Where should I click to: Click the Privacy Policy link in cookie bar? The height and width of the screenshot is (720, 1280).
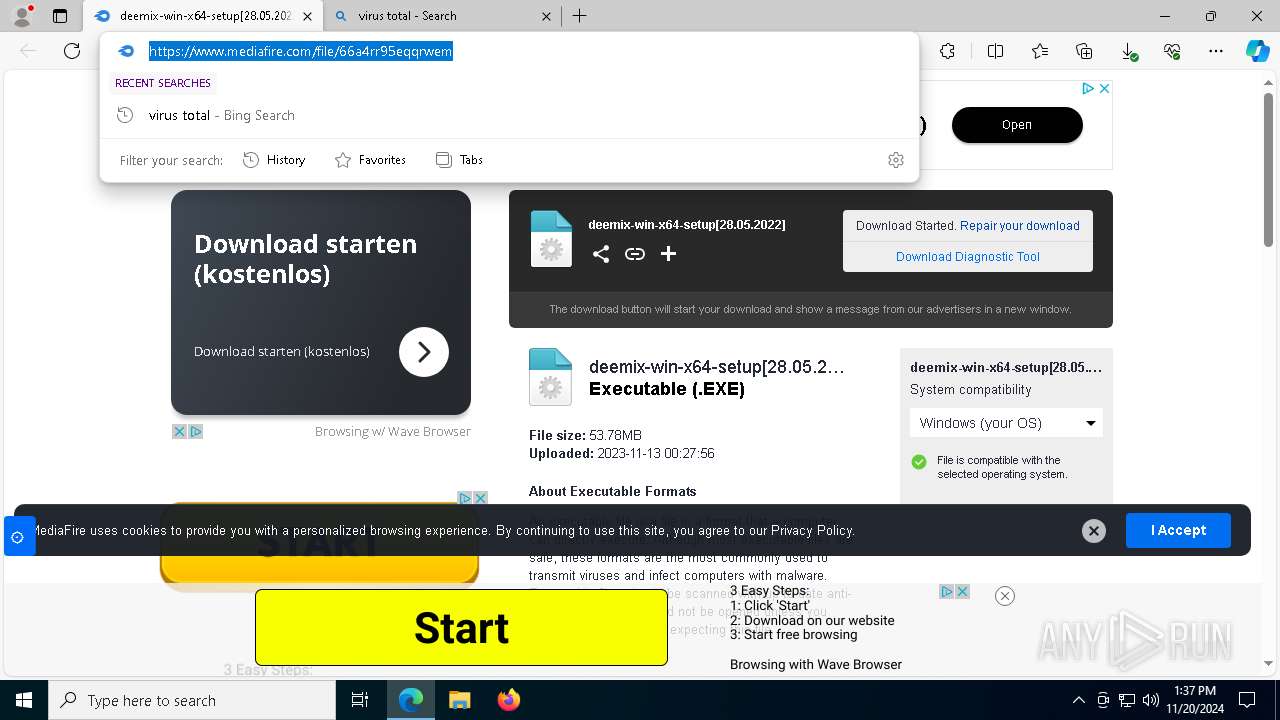[x=812, y=531]
